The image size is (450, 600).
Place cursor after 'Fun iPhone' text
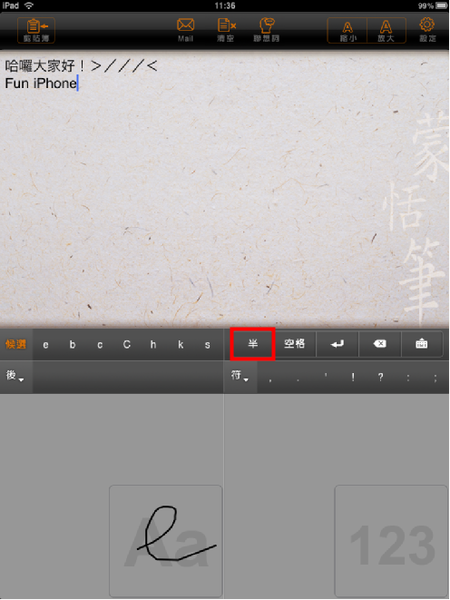click(78, 83)
